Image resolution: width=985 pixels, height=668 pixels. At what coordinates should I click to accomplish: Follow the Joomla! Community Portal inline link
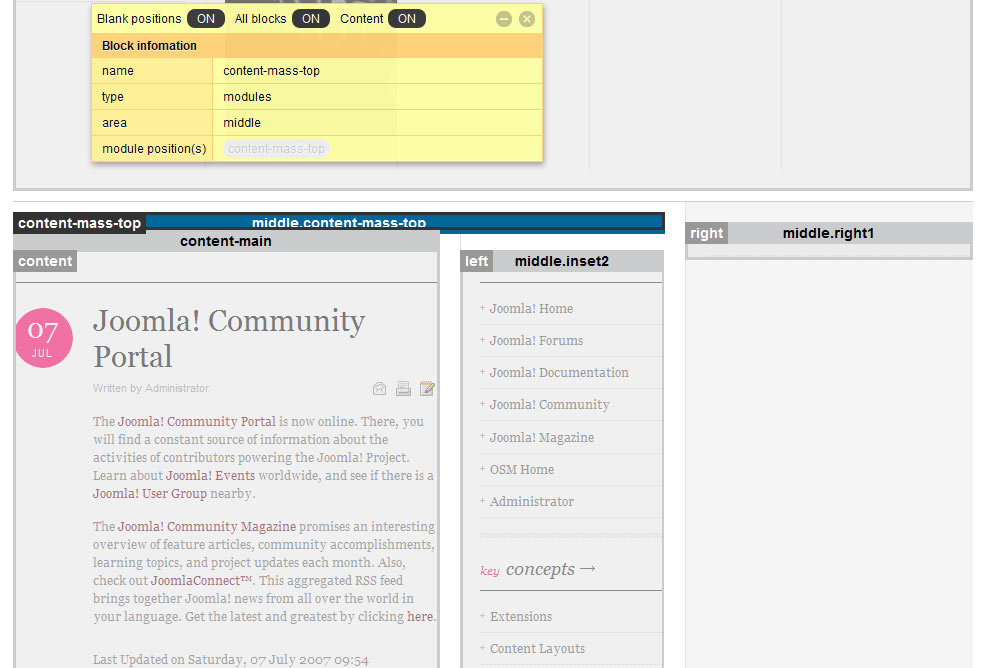point(197,422)
